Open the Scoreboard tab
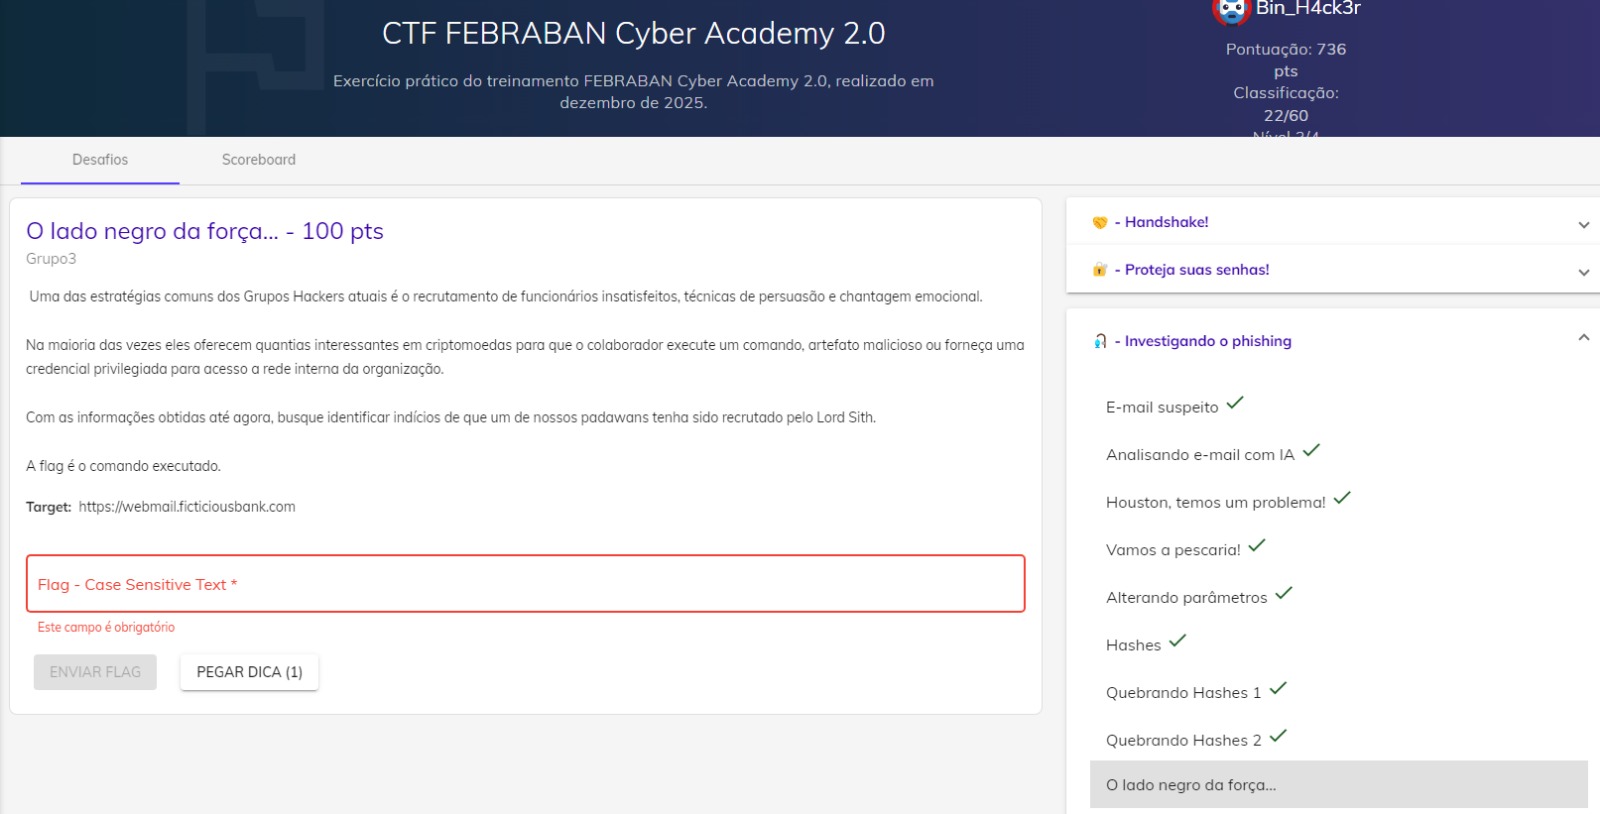The height and width of the screenshot is (814, 1600). pyautogui.click(x=259, y=160)
